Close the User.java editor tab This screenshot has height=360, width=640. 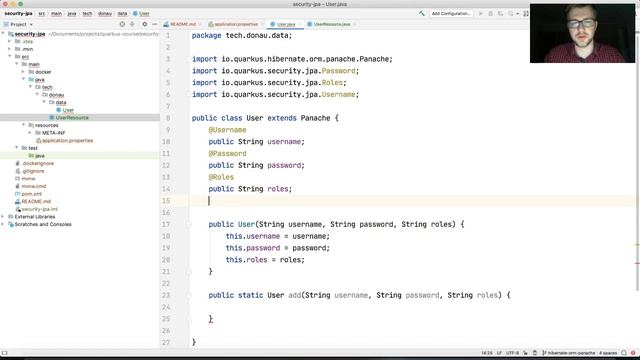coord(299,24)
